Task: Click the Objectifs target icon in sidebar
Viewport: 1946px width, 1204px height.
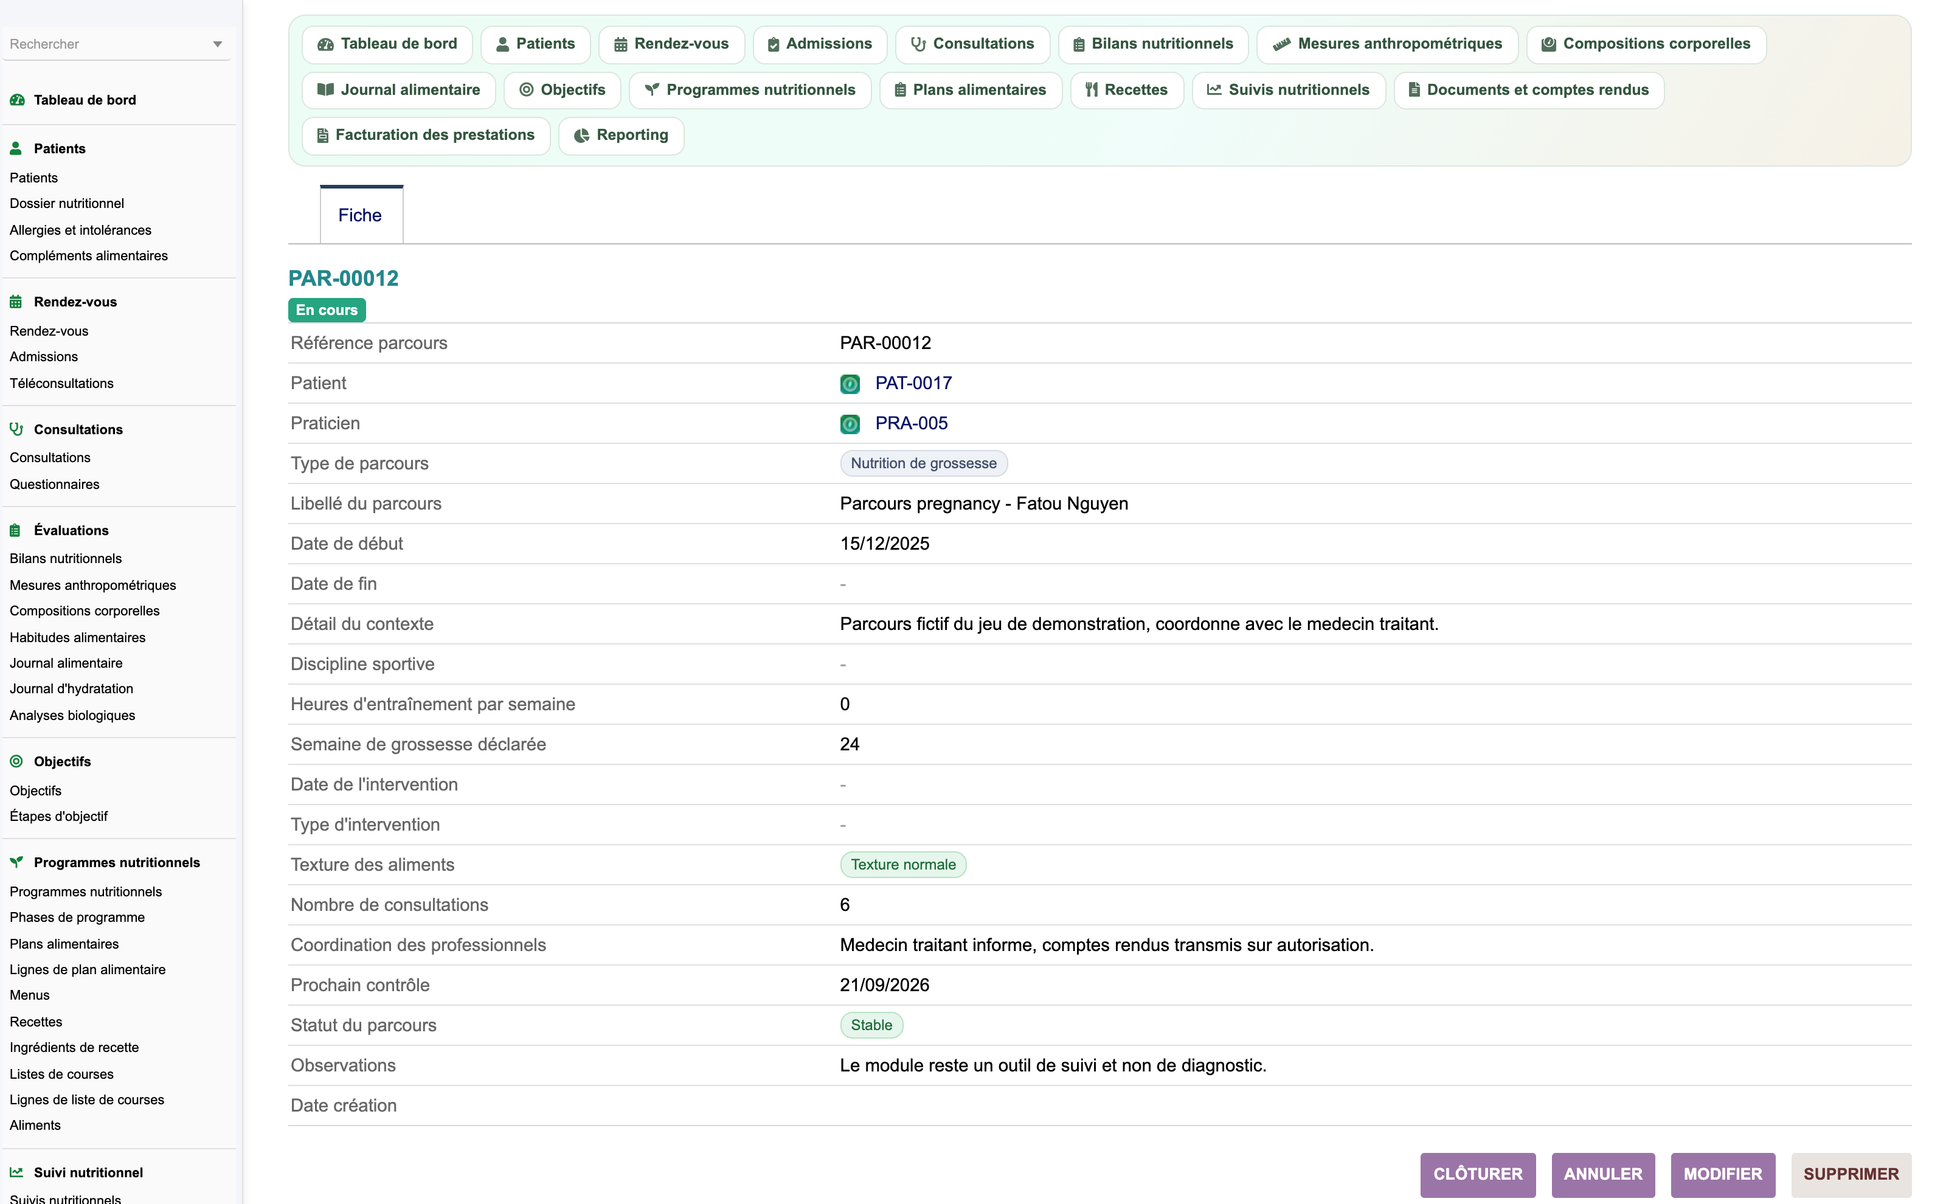Action: pos(16,761)
